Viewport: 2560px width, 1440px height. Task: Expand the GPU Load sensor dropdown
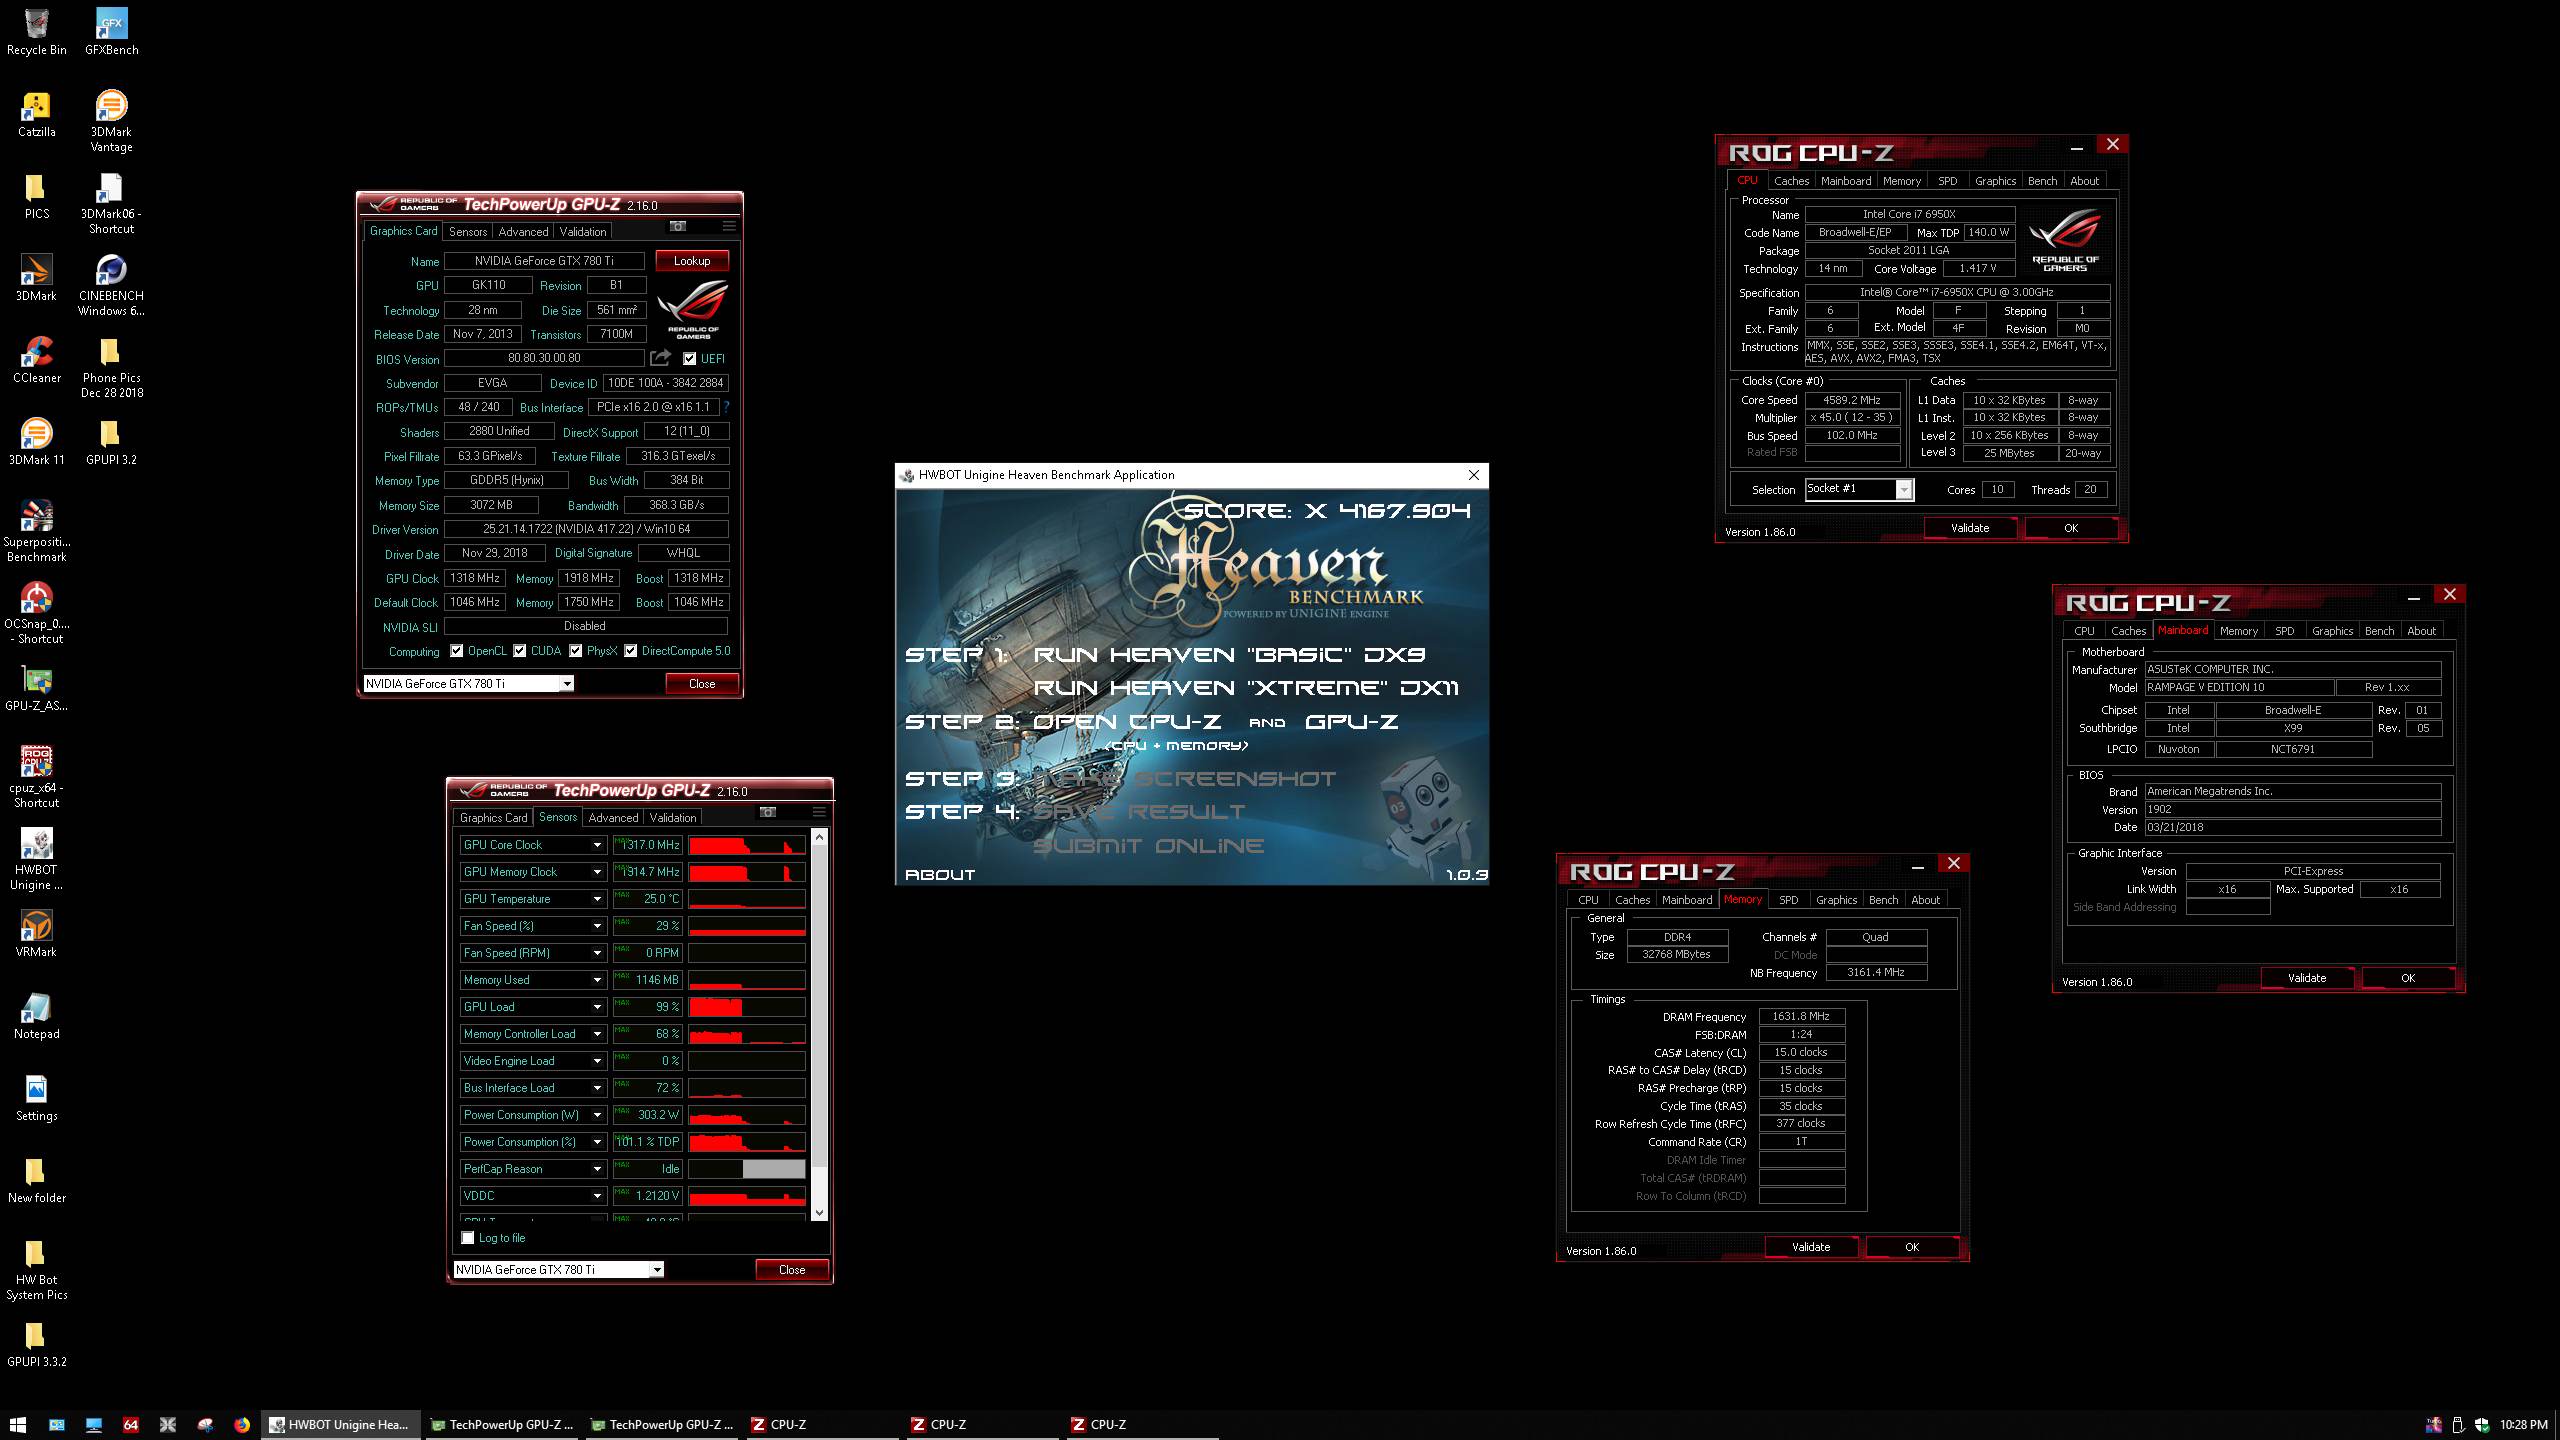597,1007
